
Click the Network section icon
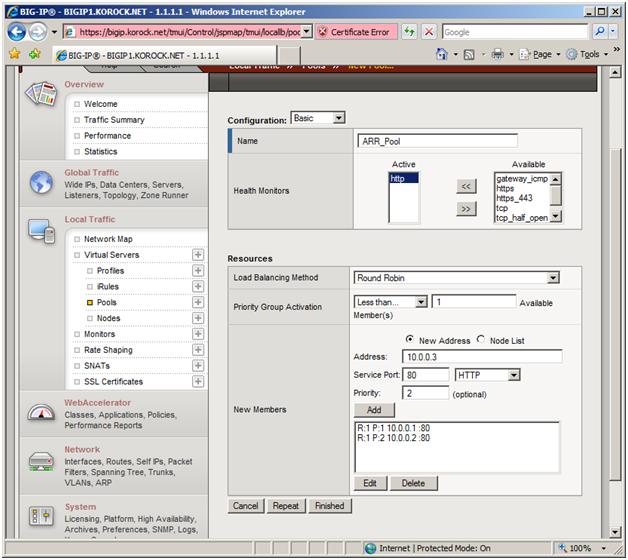tap(41, 461)
